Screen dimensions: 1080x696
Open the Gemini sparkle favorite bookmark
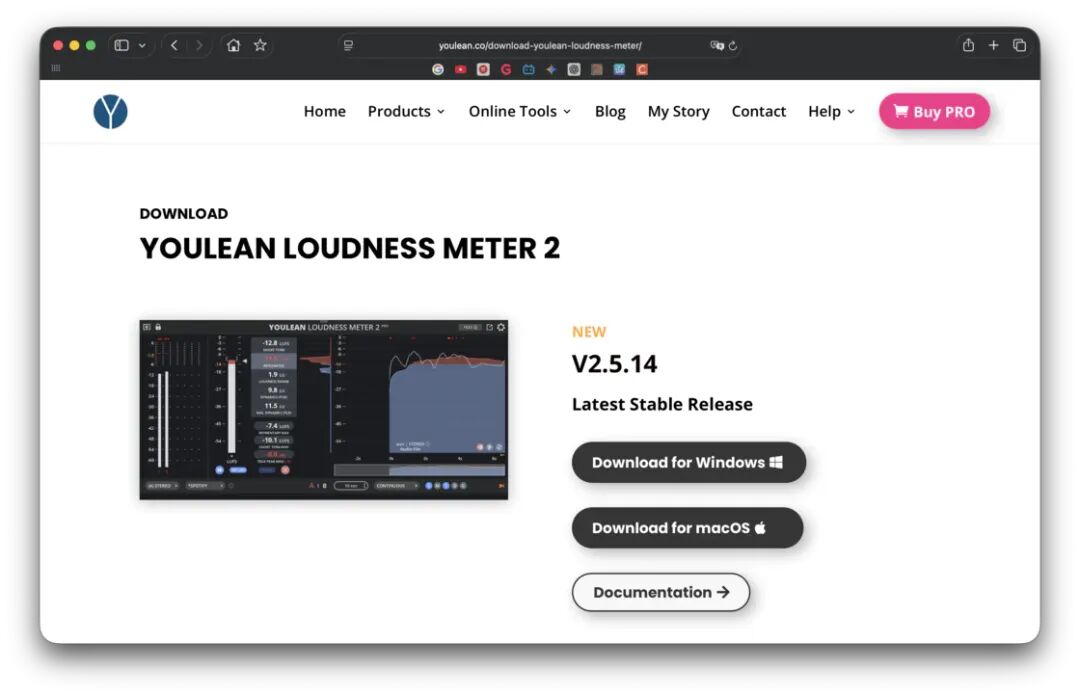coord(551,69)
